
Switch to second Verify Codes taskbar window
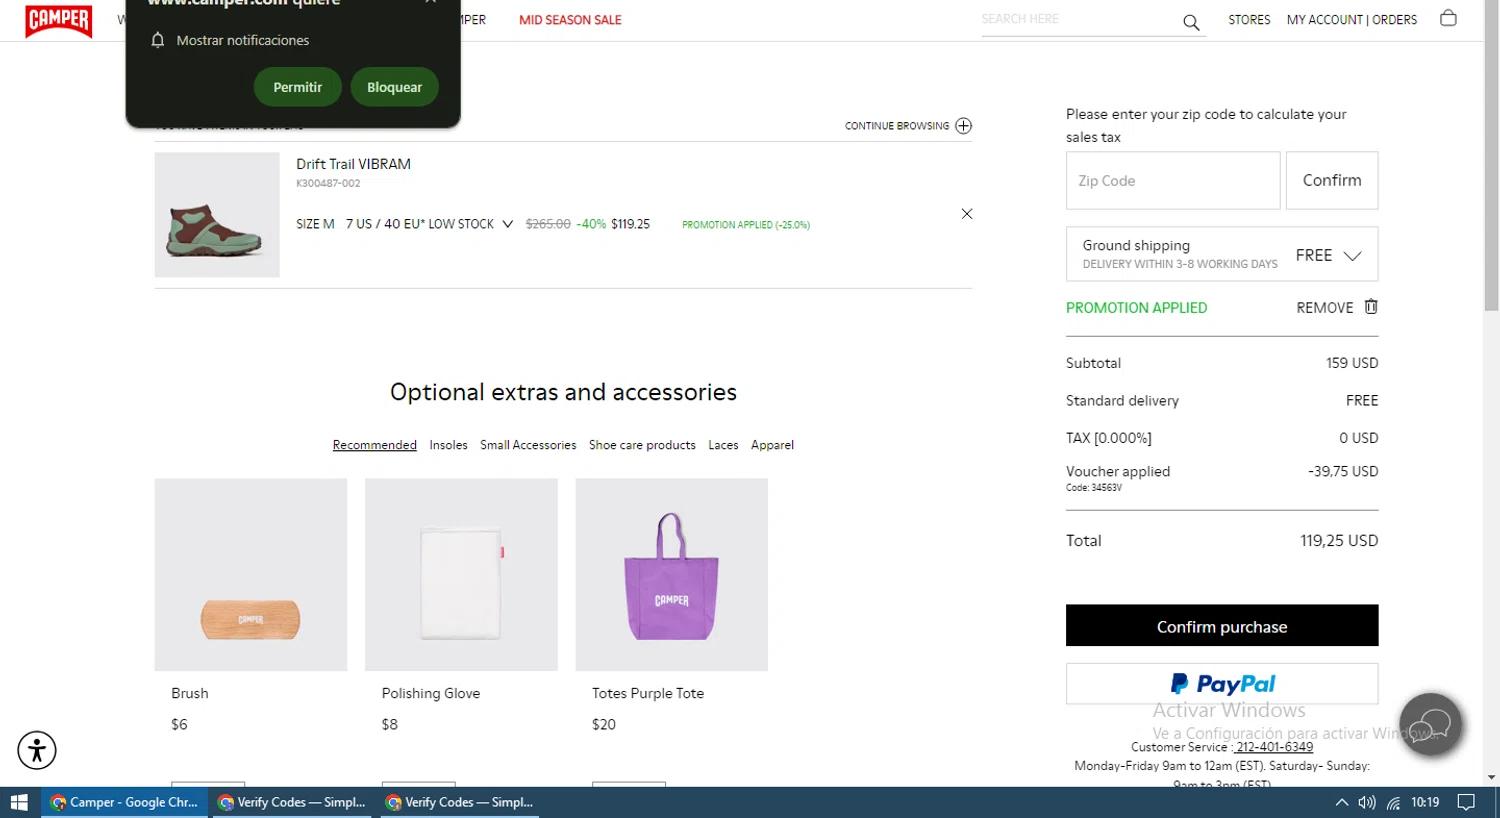459,802
